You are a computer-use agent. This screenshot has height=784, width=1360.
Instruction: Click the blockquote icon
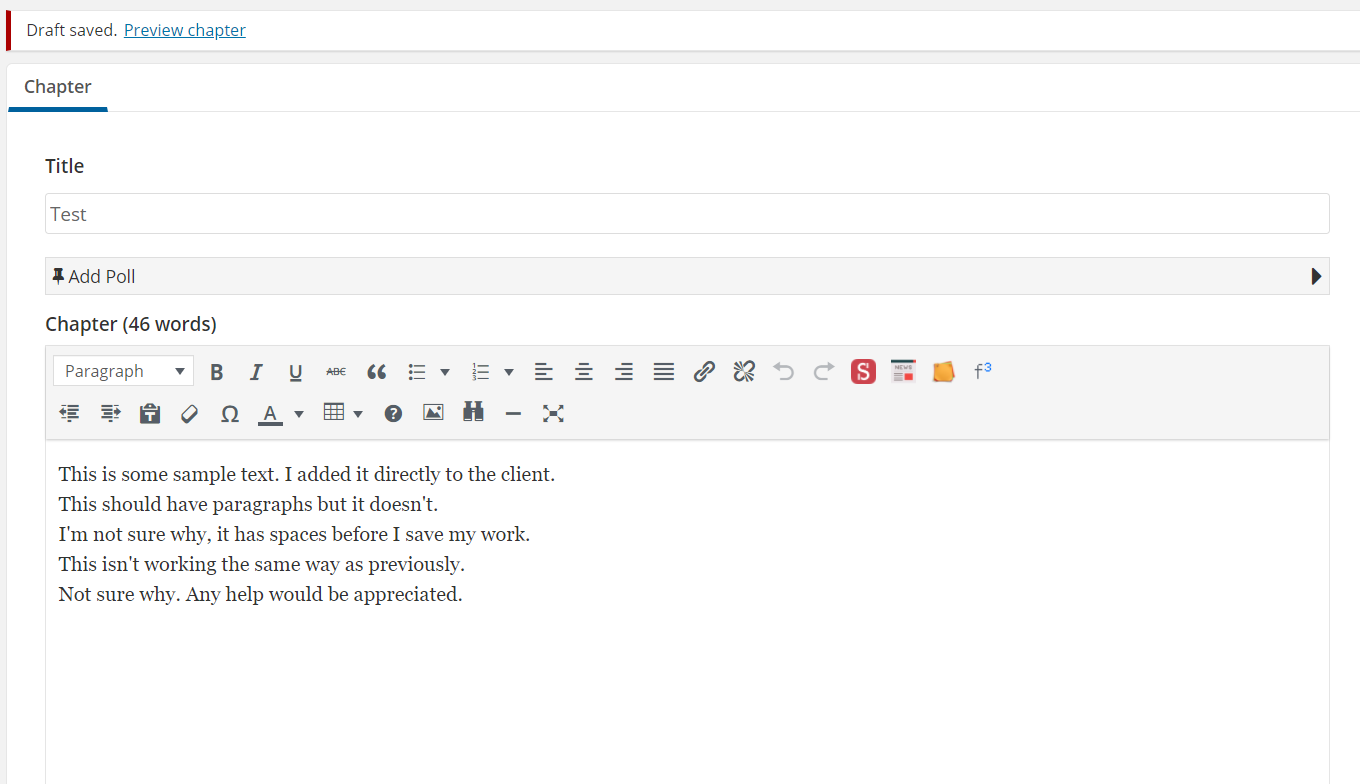376,372
